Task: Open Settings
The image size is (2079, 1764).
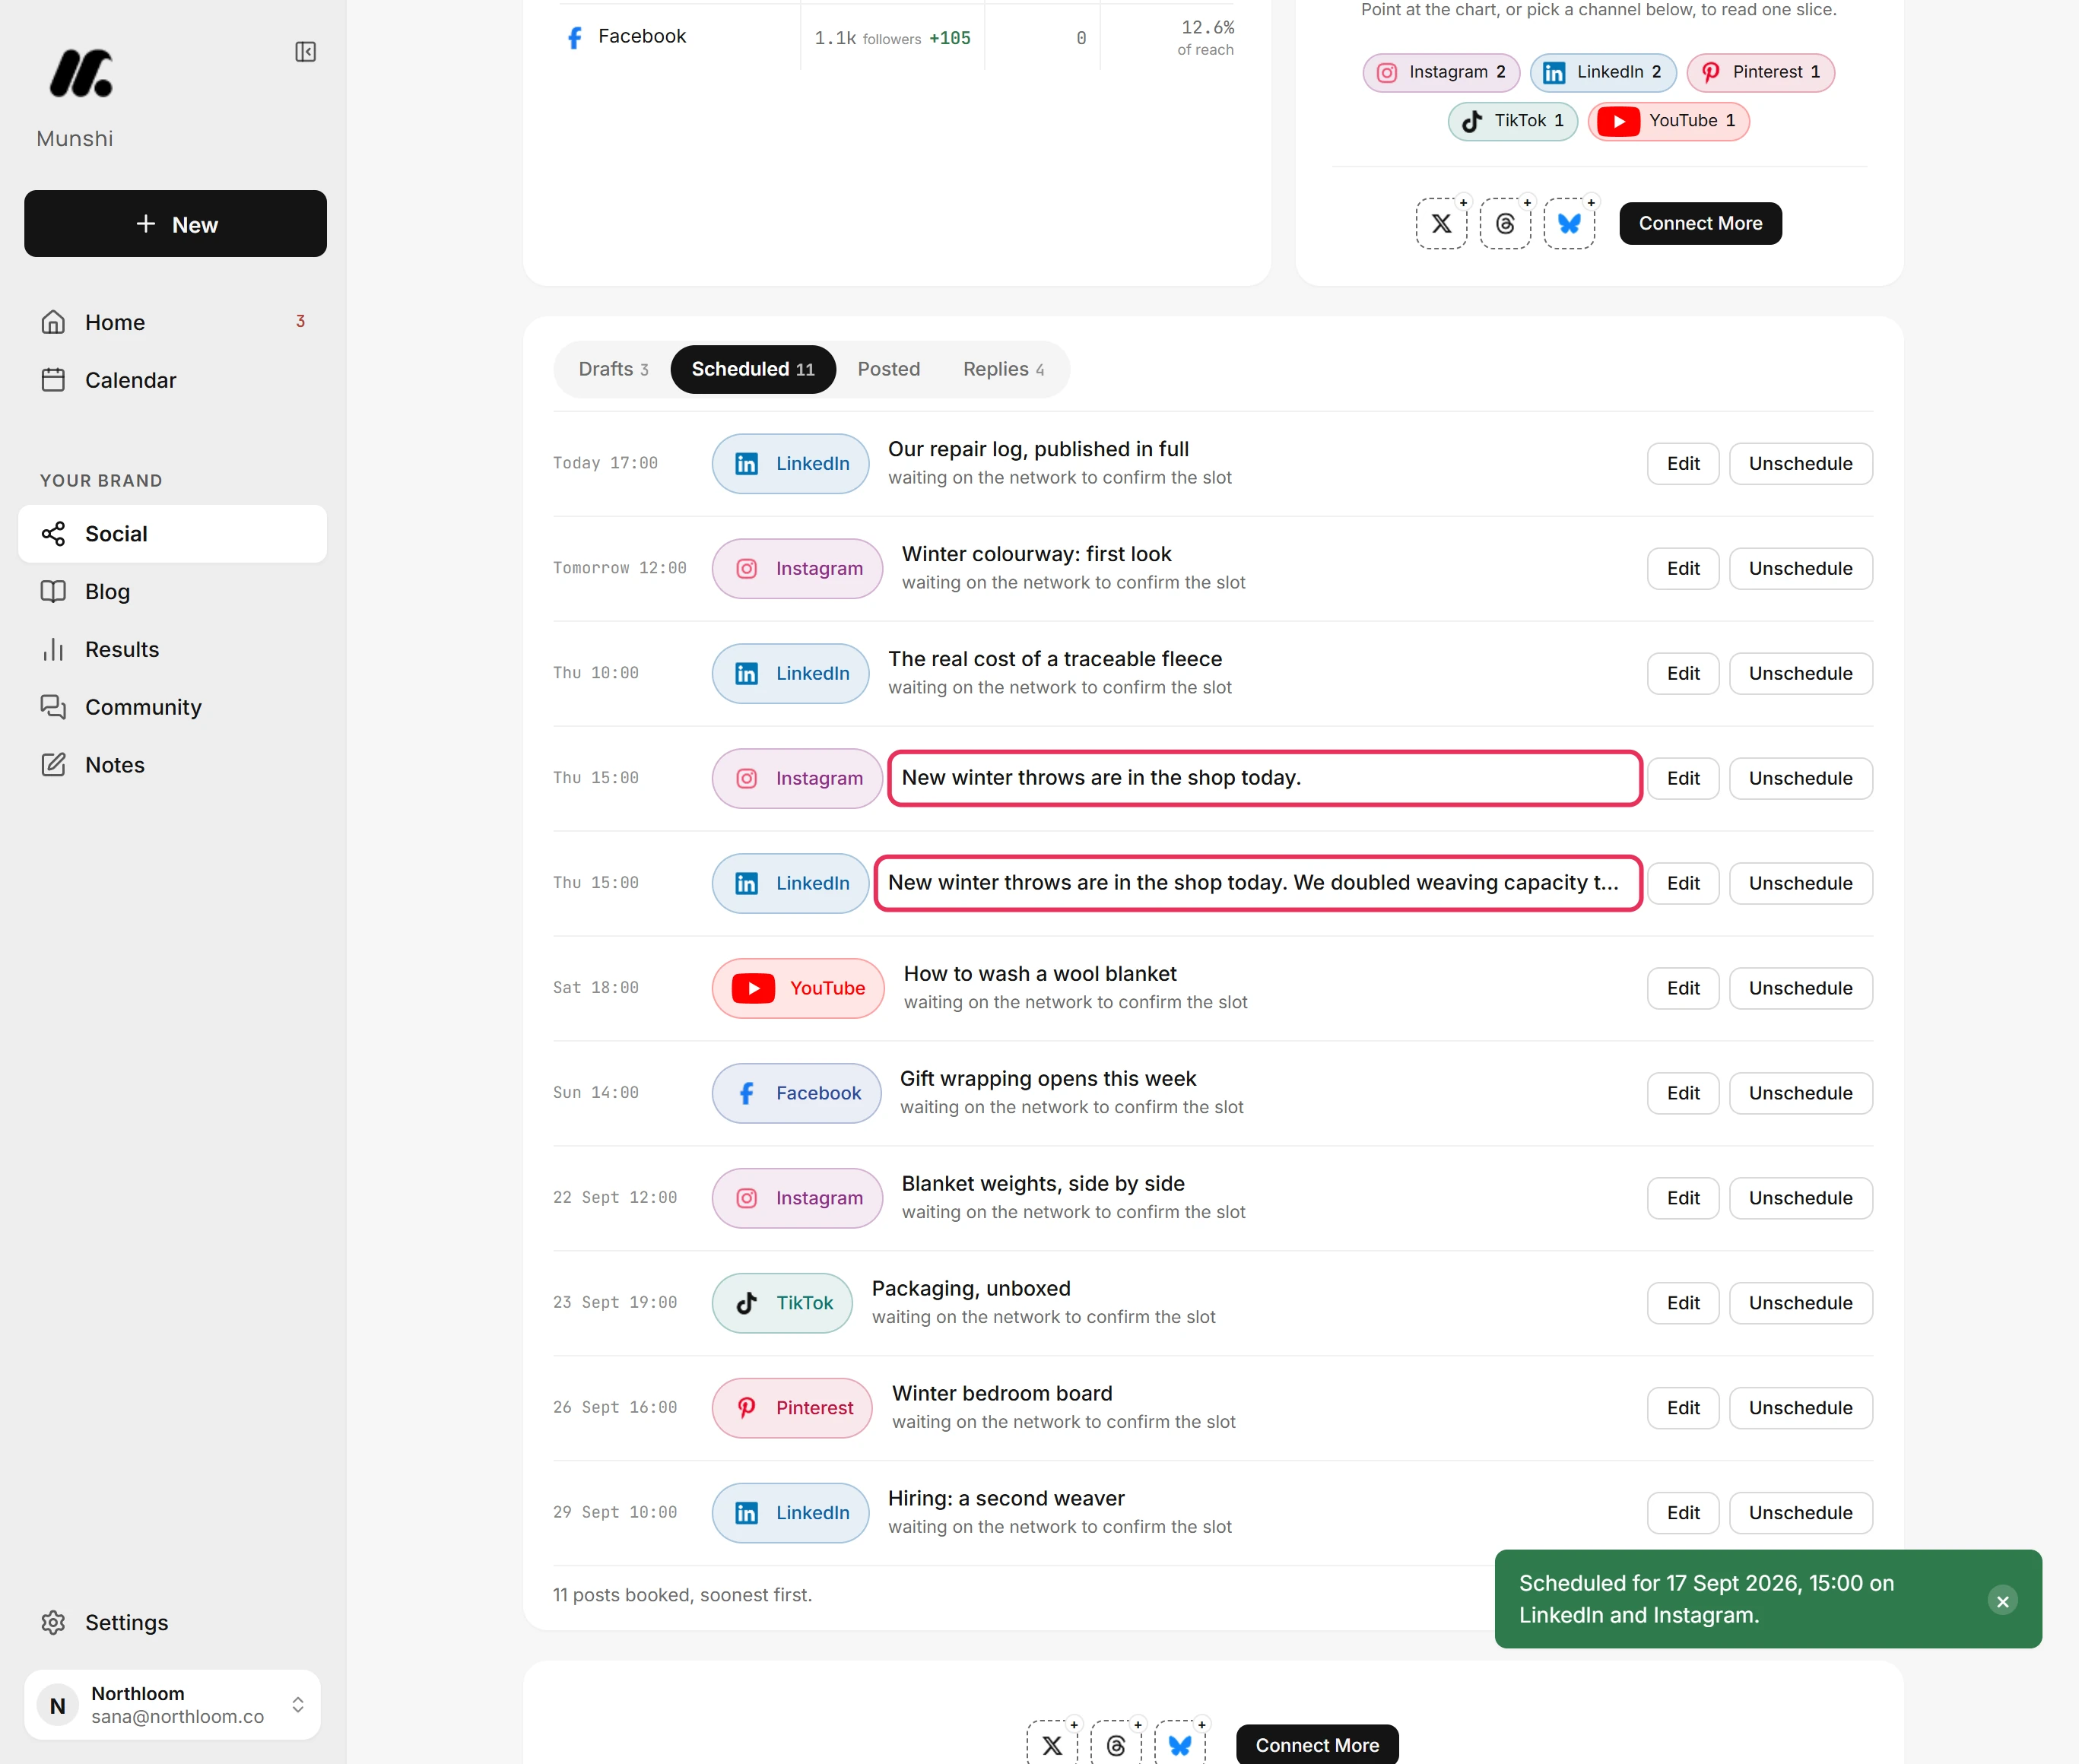Action: 172,1622
